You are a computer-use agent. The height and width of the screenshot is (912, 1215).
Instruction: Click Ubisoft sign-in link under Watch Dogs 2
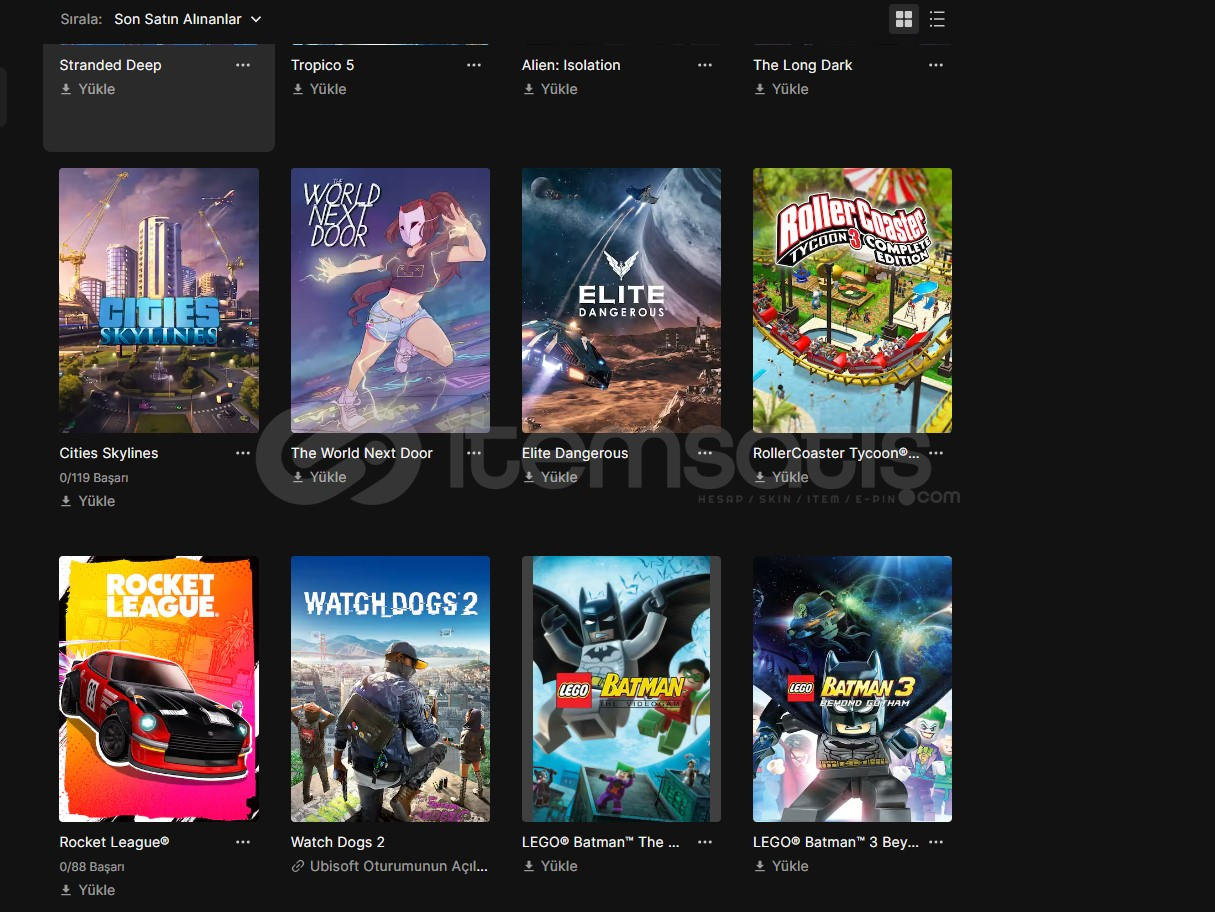(x=390, y=866)
